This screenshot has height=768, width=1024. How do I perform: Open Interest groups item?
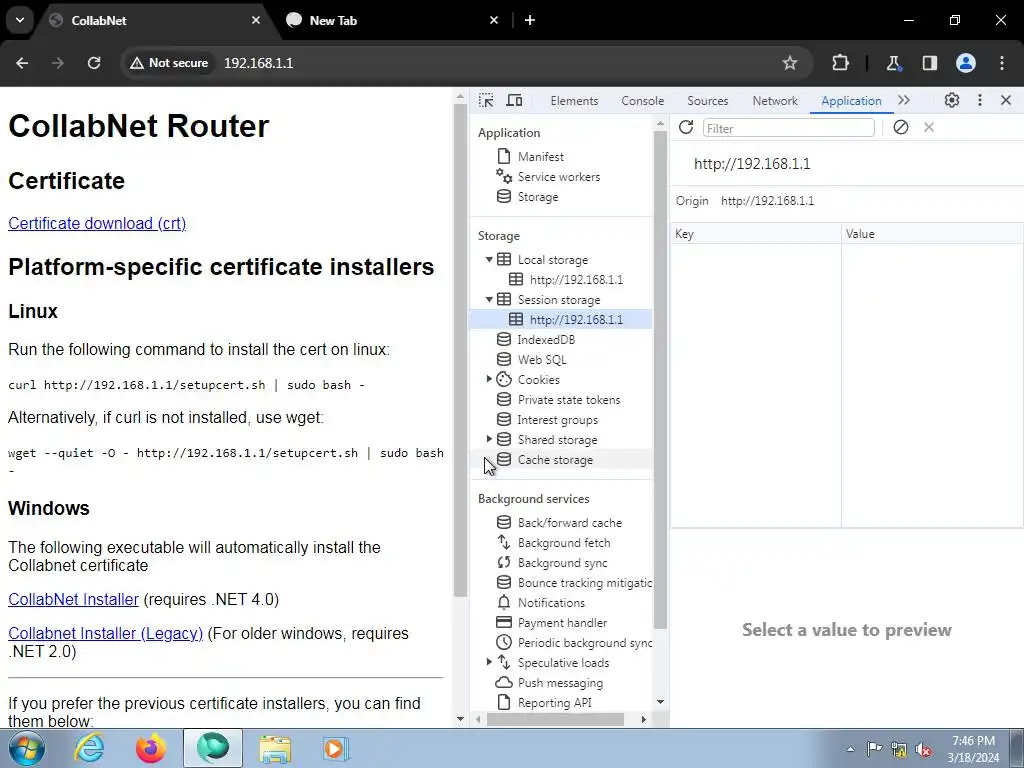coord(557,420)
